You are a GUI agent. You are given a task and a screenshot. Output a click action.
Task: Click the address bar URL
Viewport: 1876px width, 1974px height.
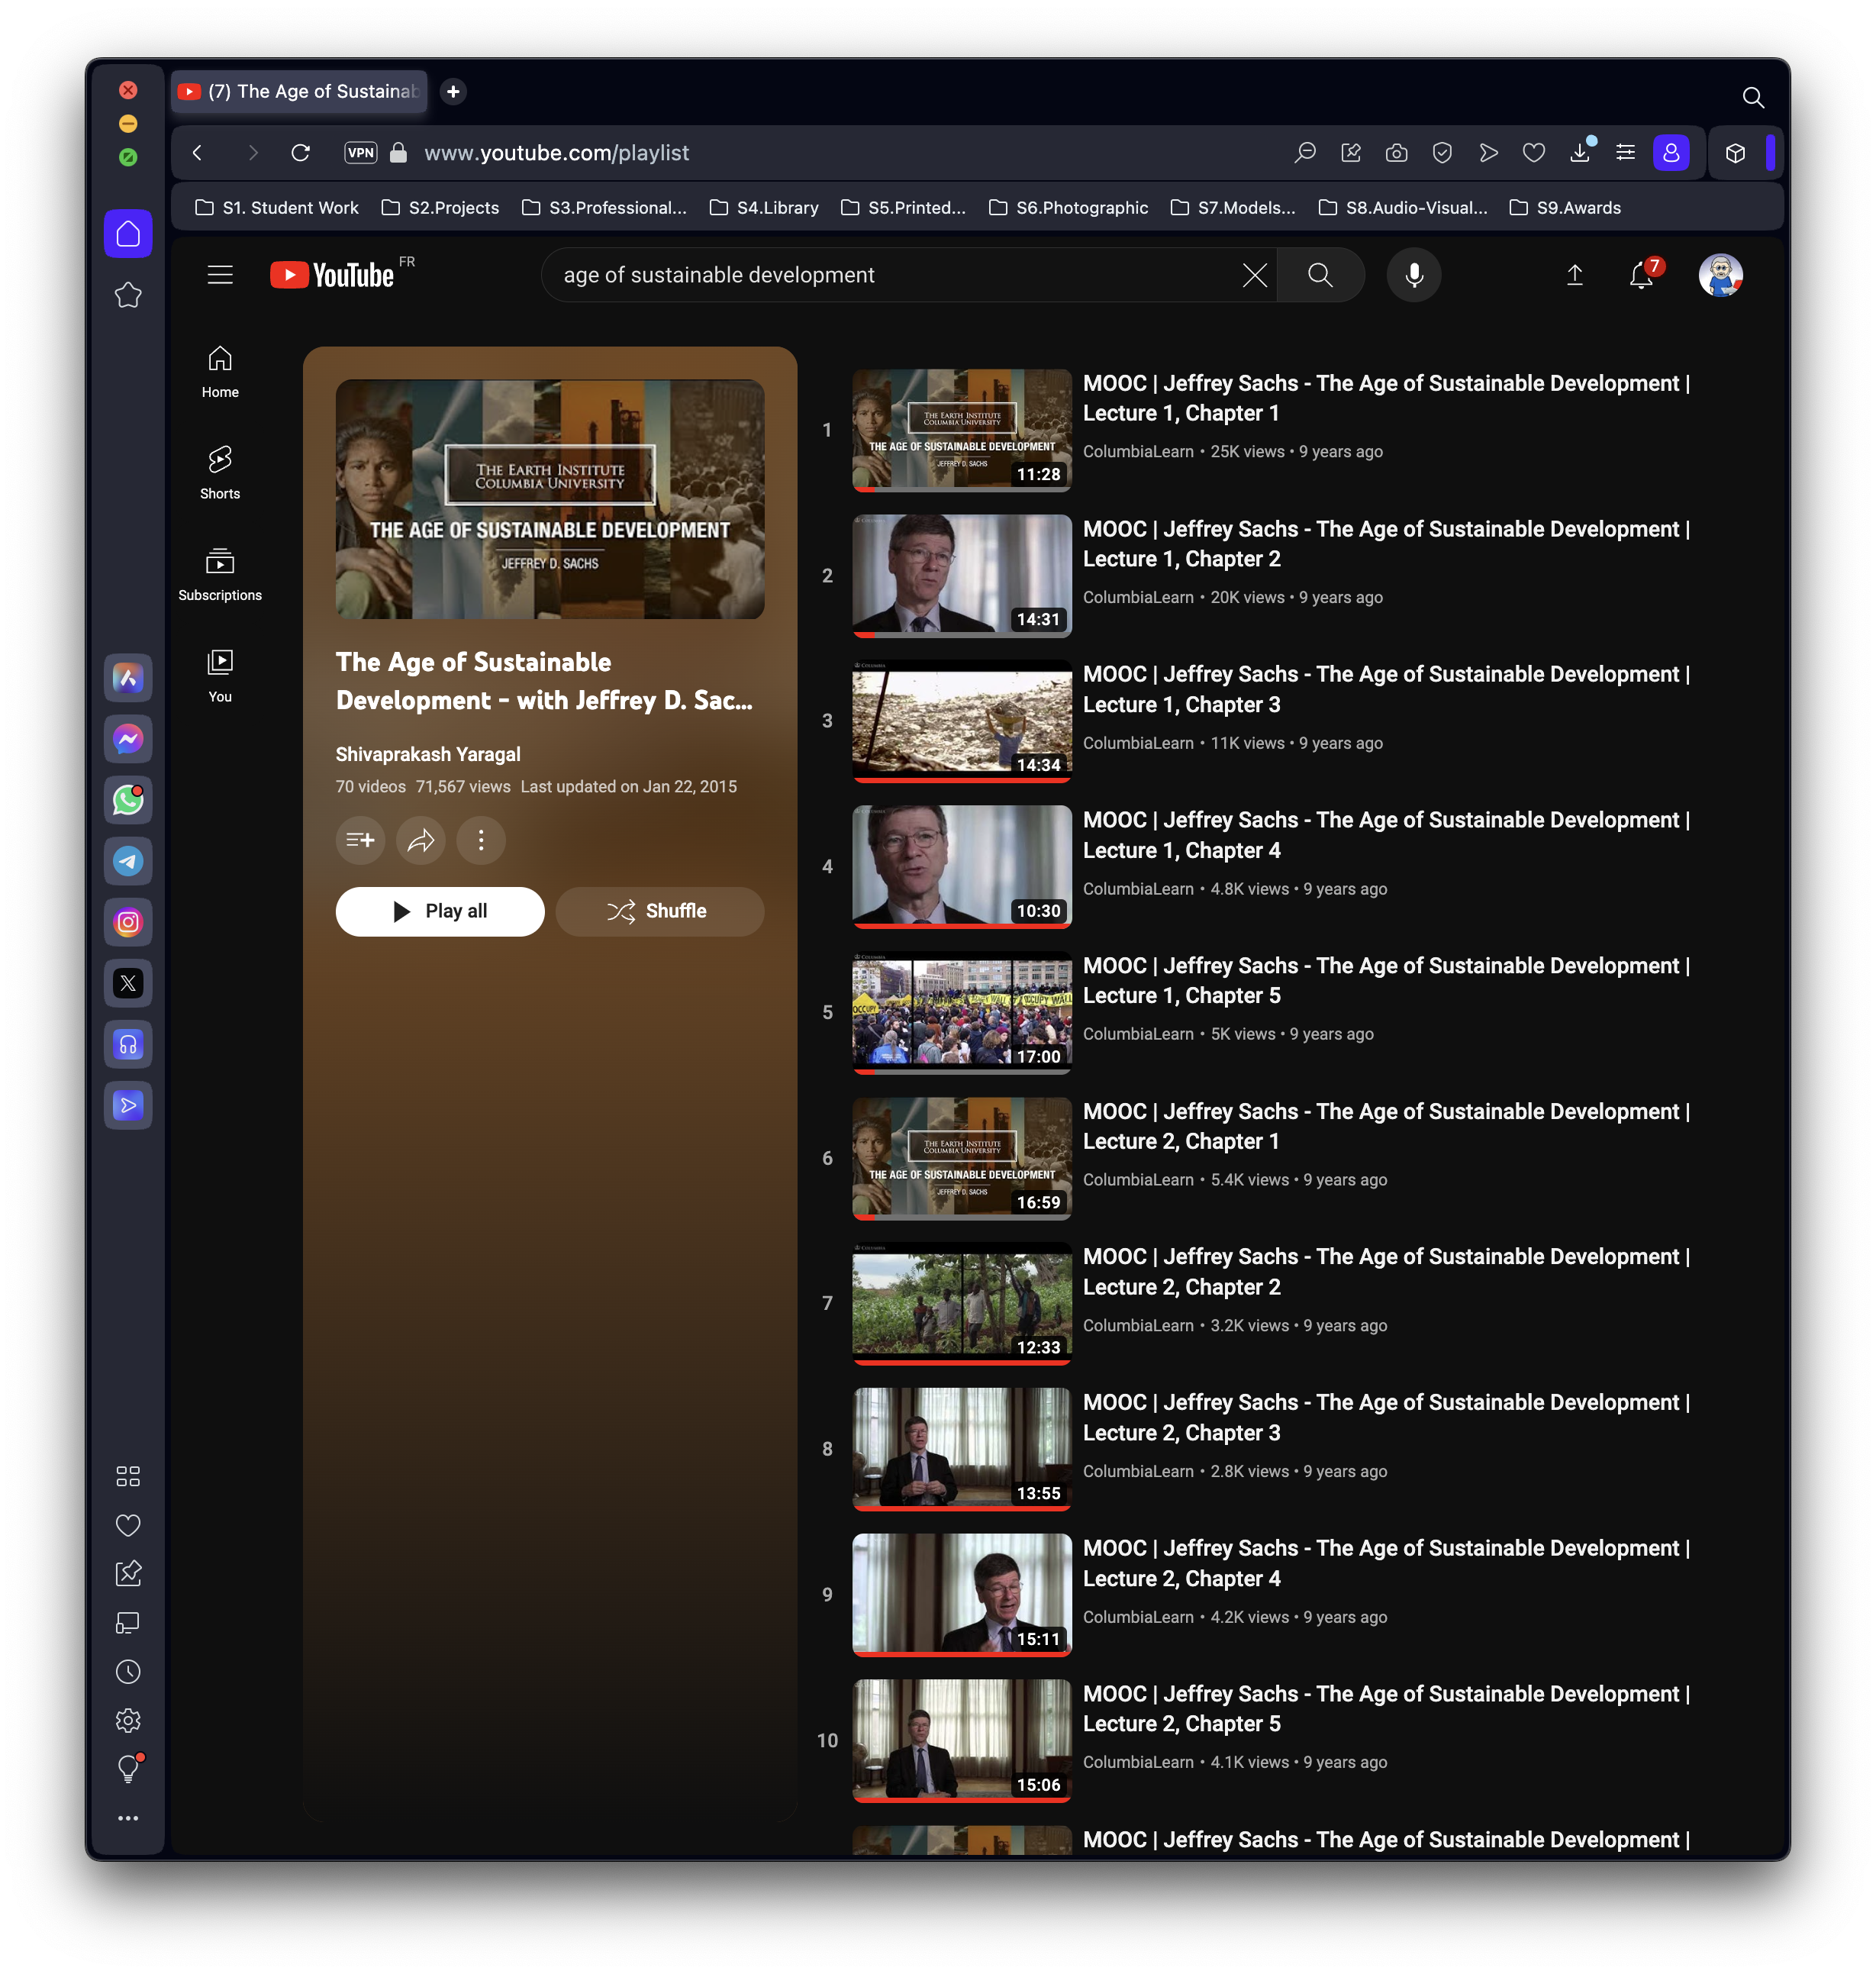click(x=557, y=153)
